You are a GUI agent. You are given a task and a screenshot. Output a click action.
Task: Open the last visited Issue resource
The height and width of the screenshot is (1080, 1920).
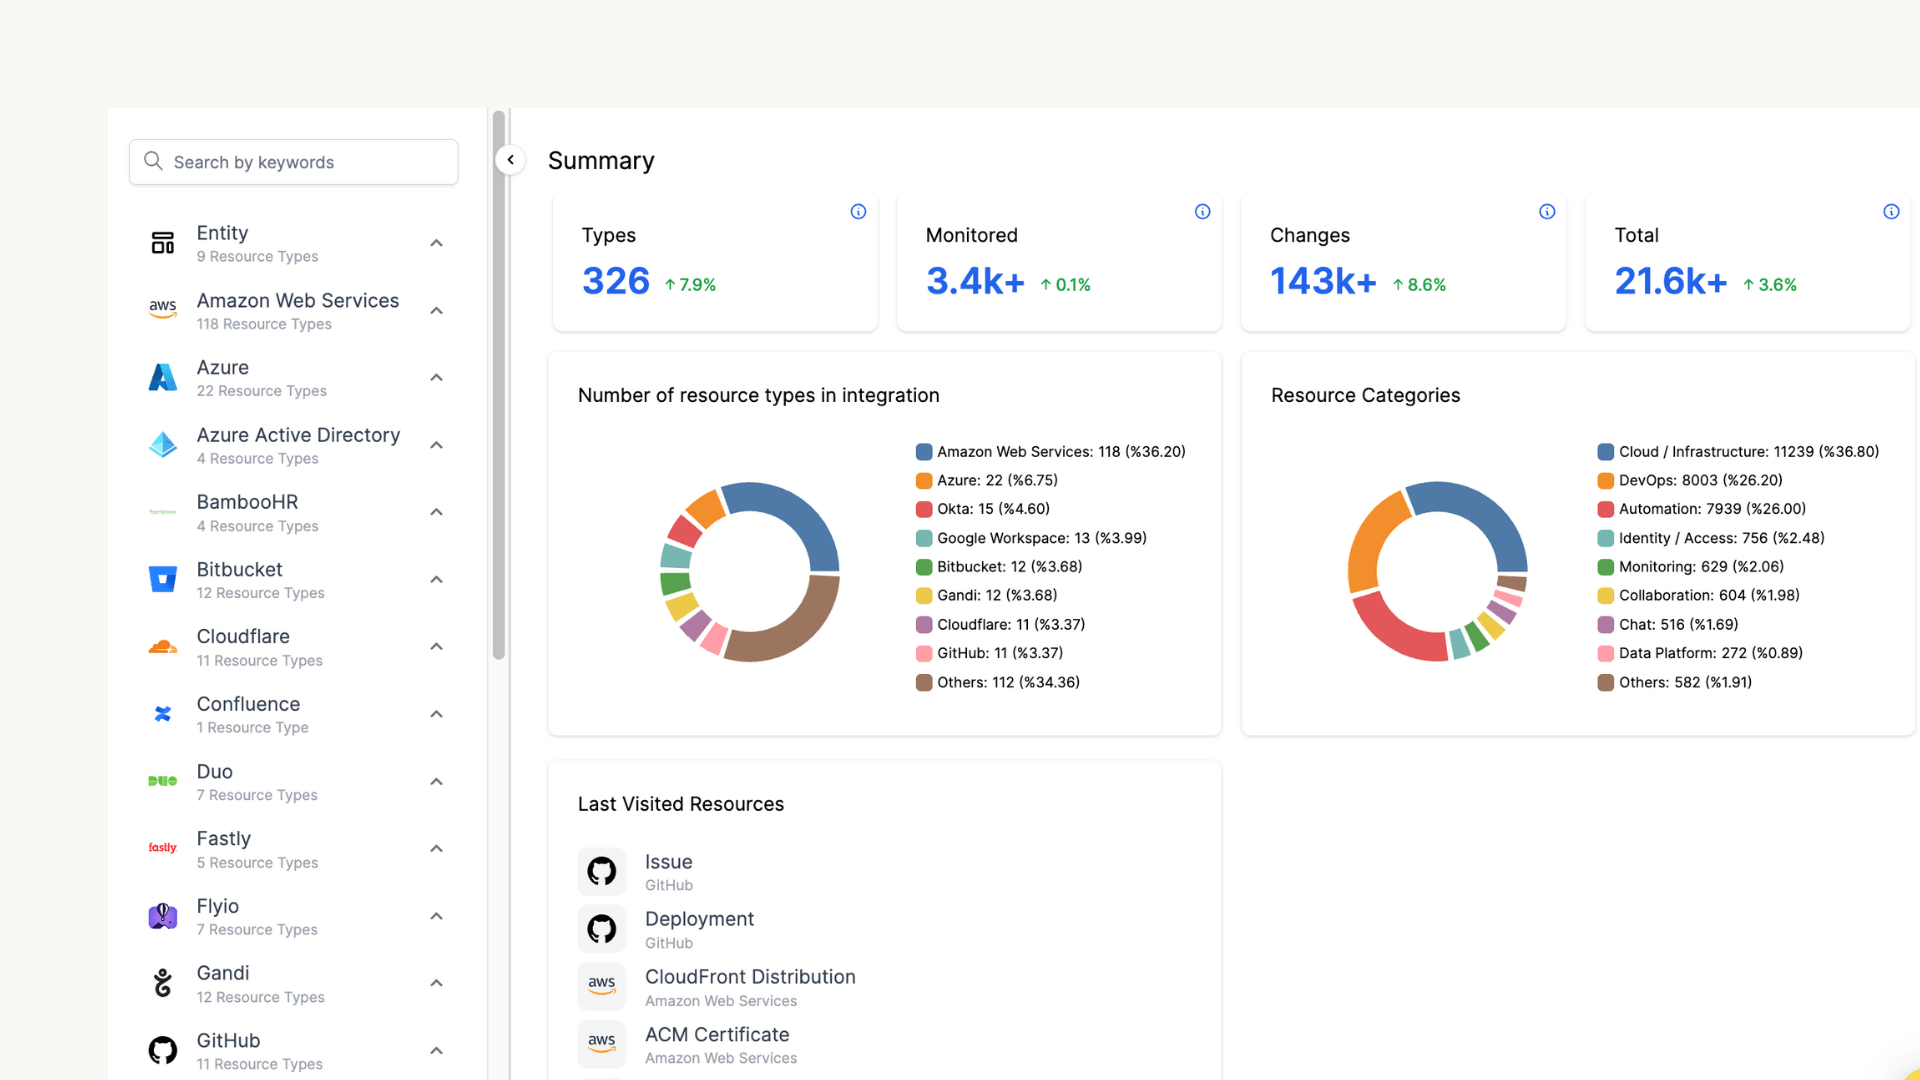[668, 862]
